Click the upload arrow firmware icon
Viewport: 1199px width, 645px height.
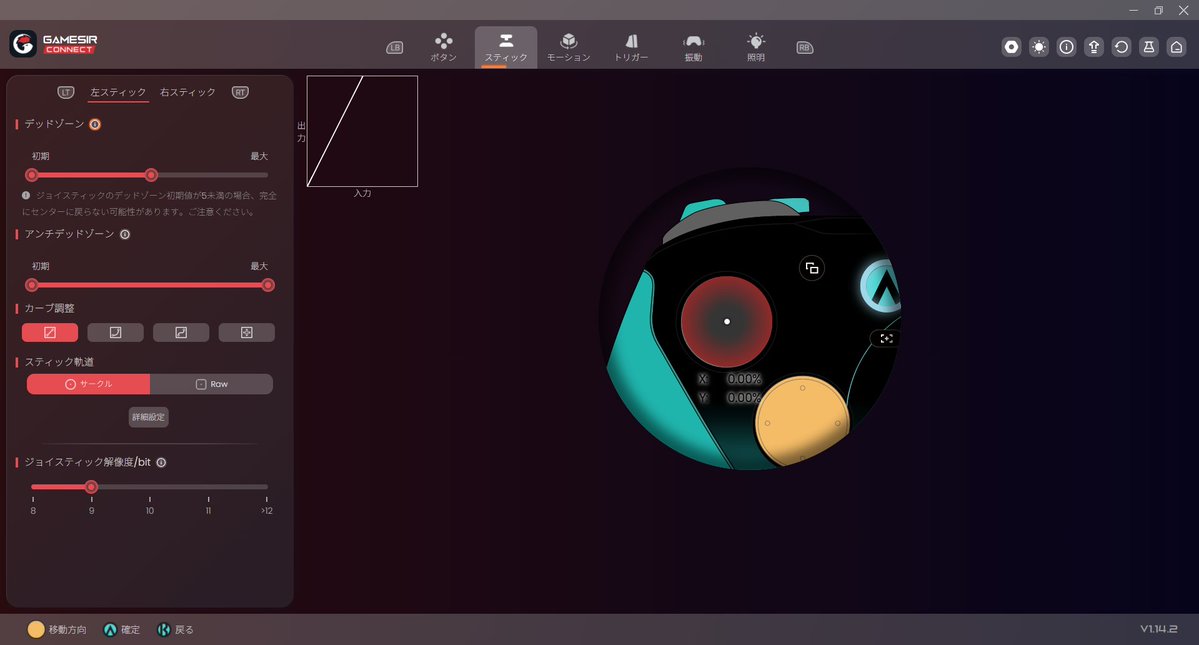point(1093,47)
